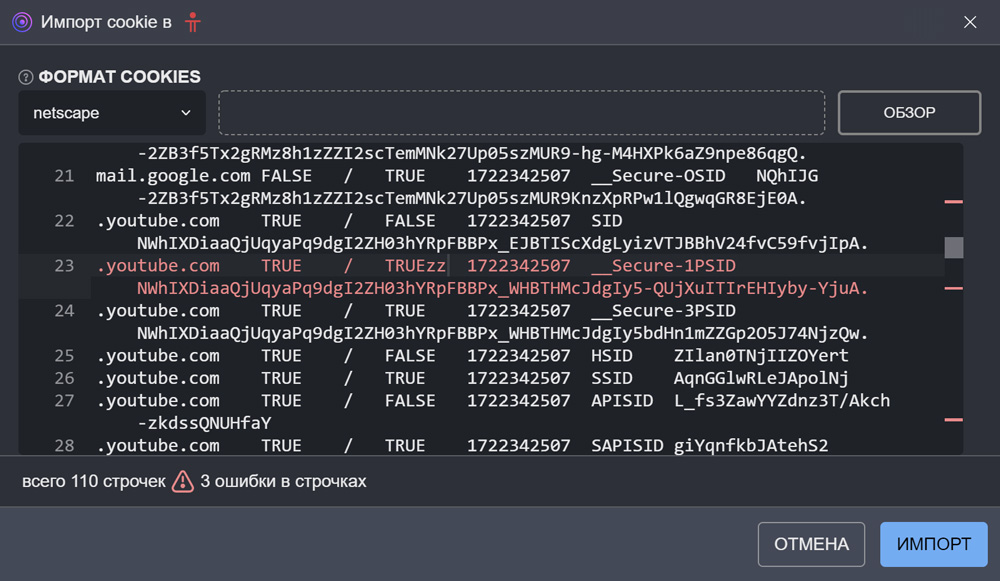Viewport: 1000px width, 581px height.
Task: Click __Secure-OSID cookie name
Action: point(659,176)
